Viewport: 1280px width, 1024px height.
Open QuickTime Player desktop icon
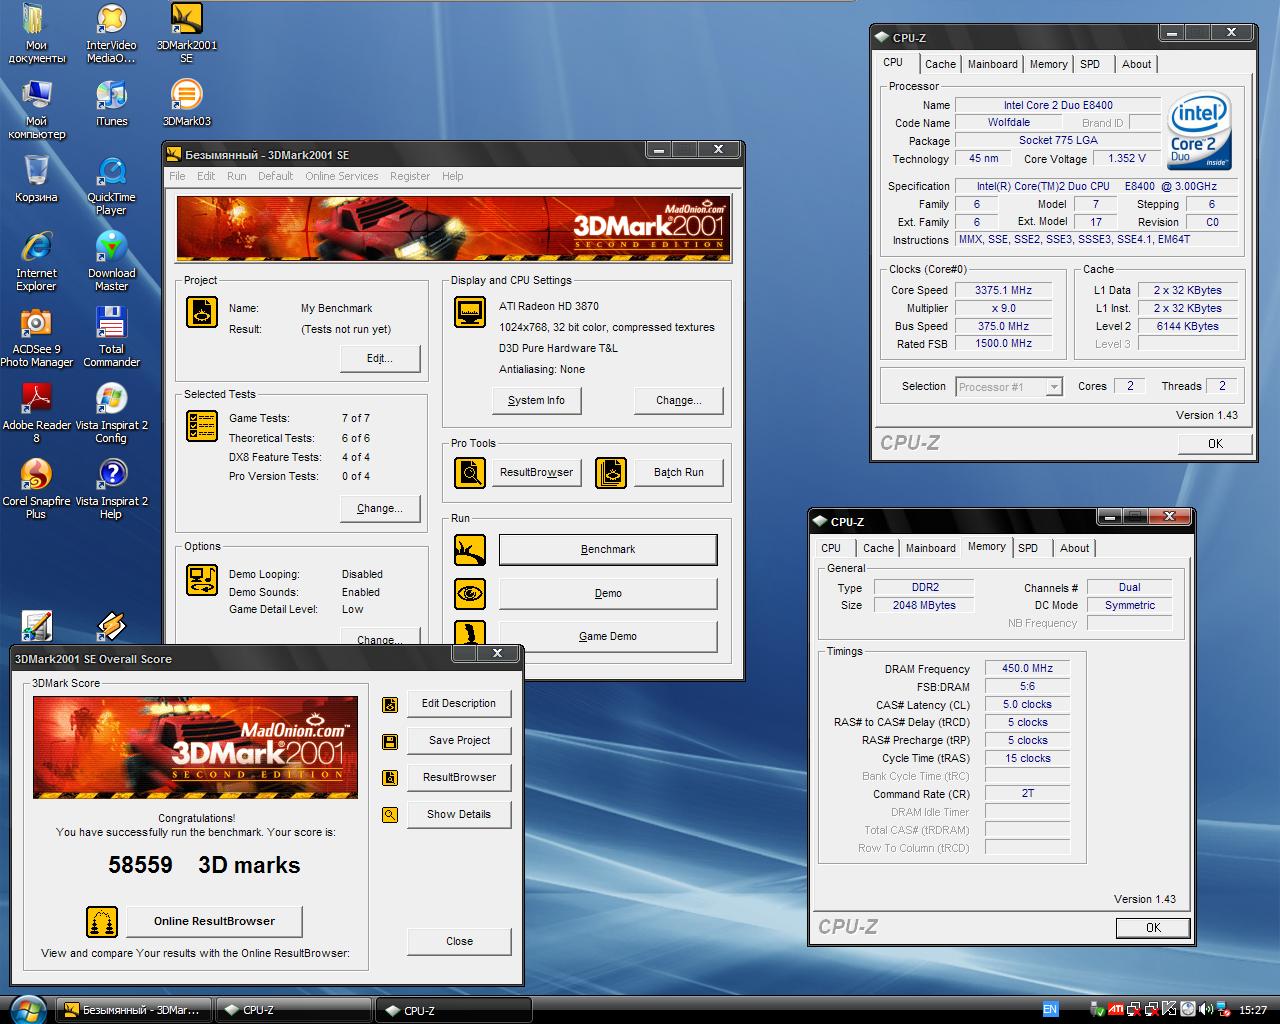pos(111,186)
